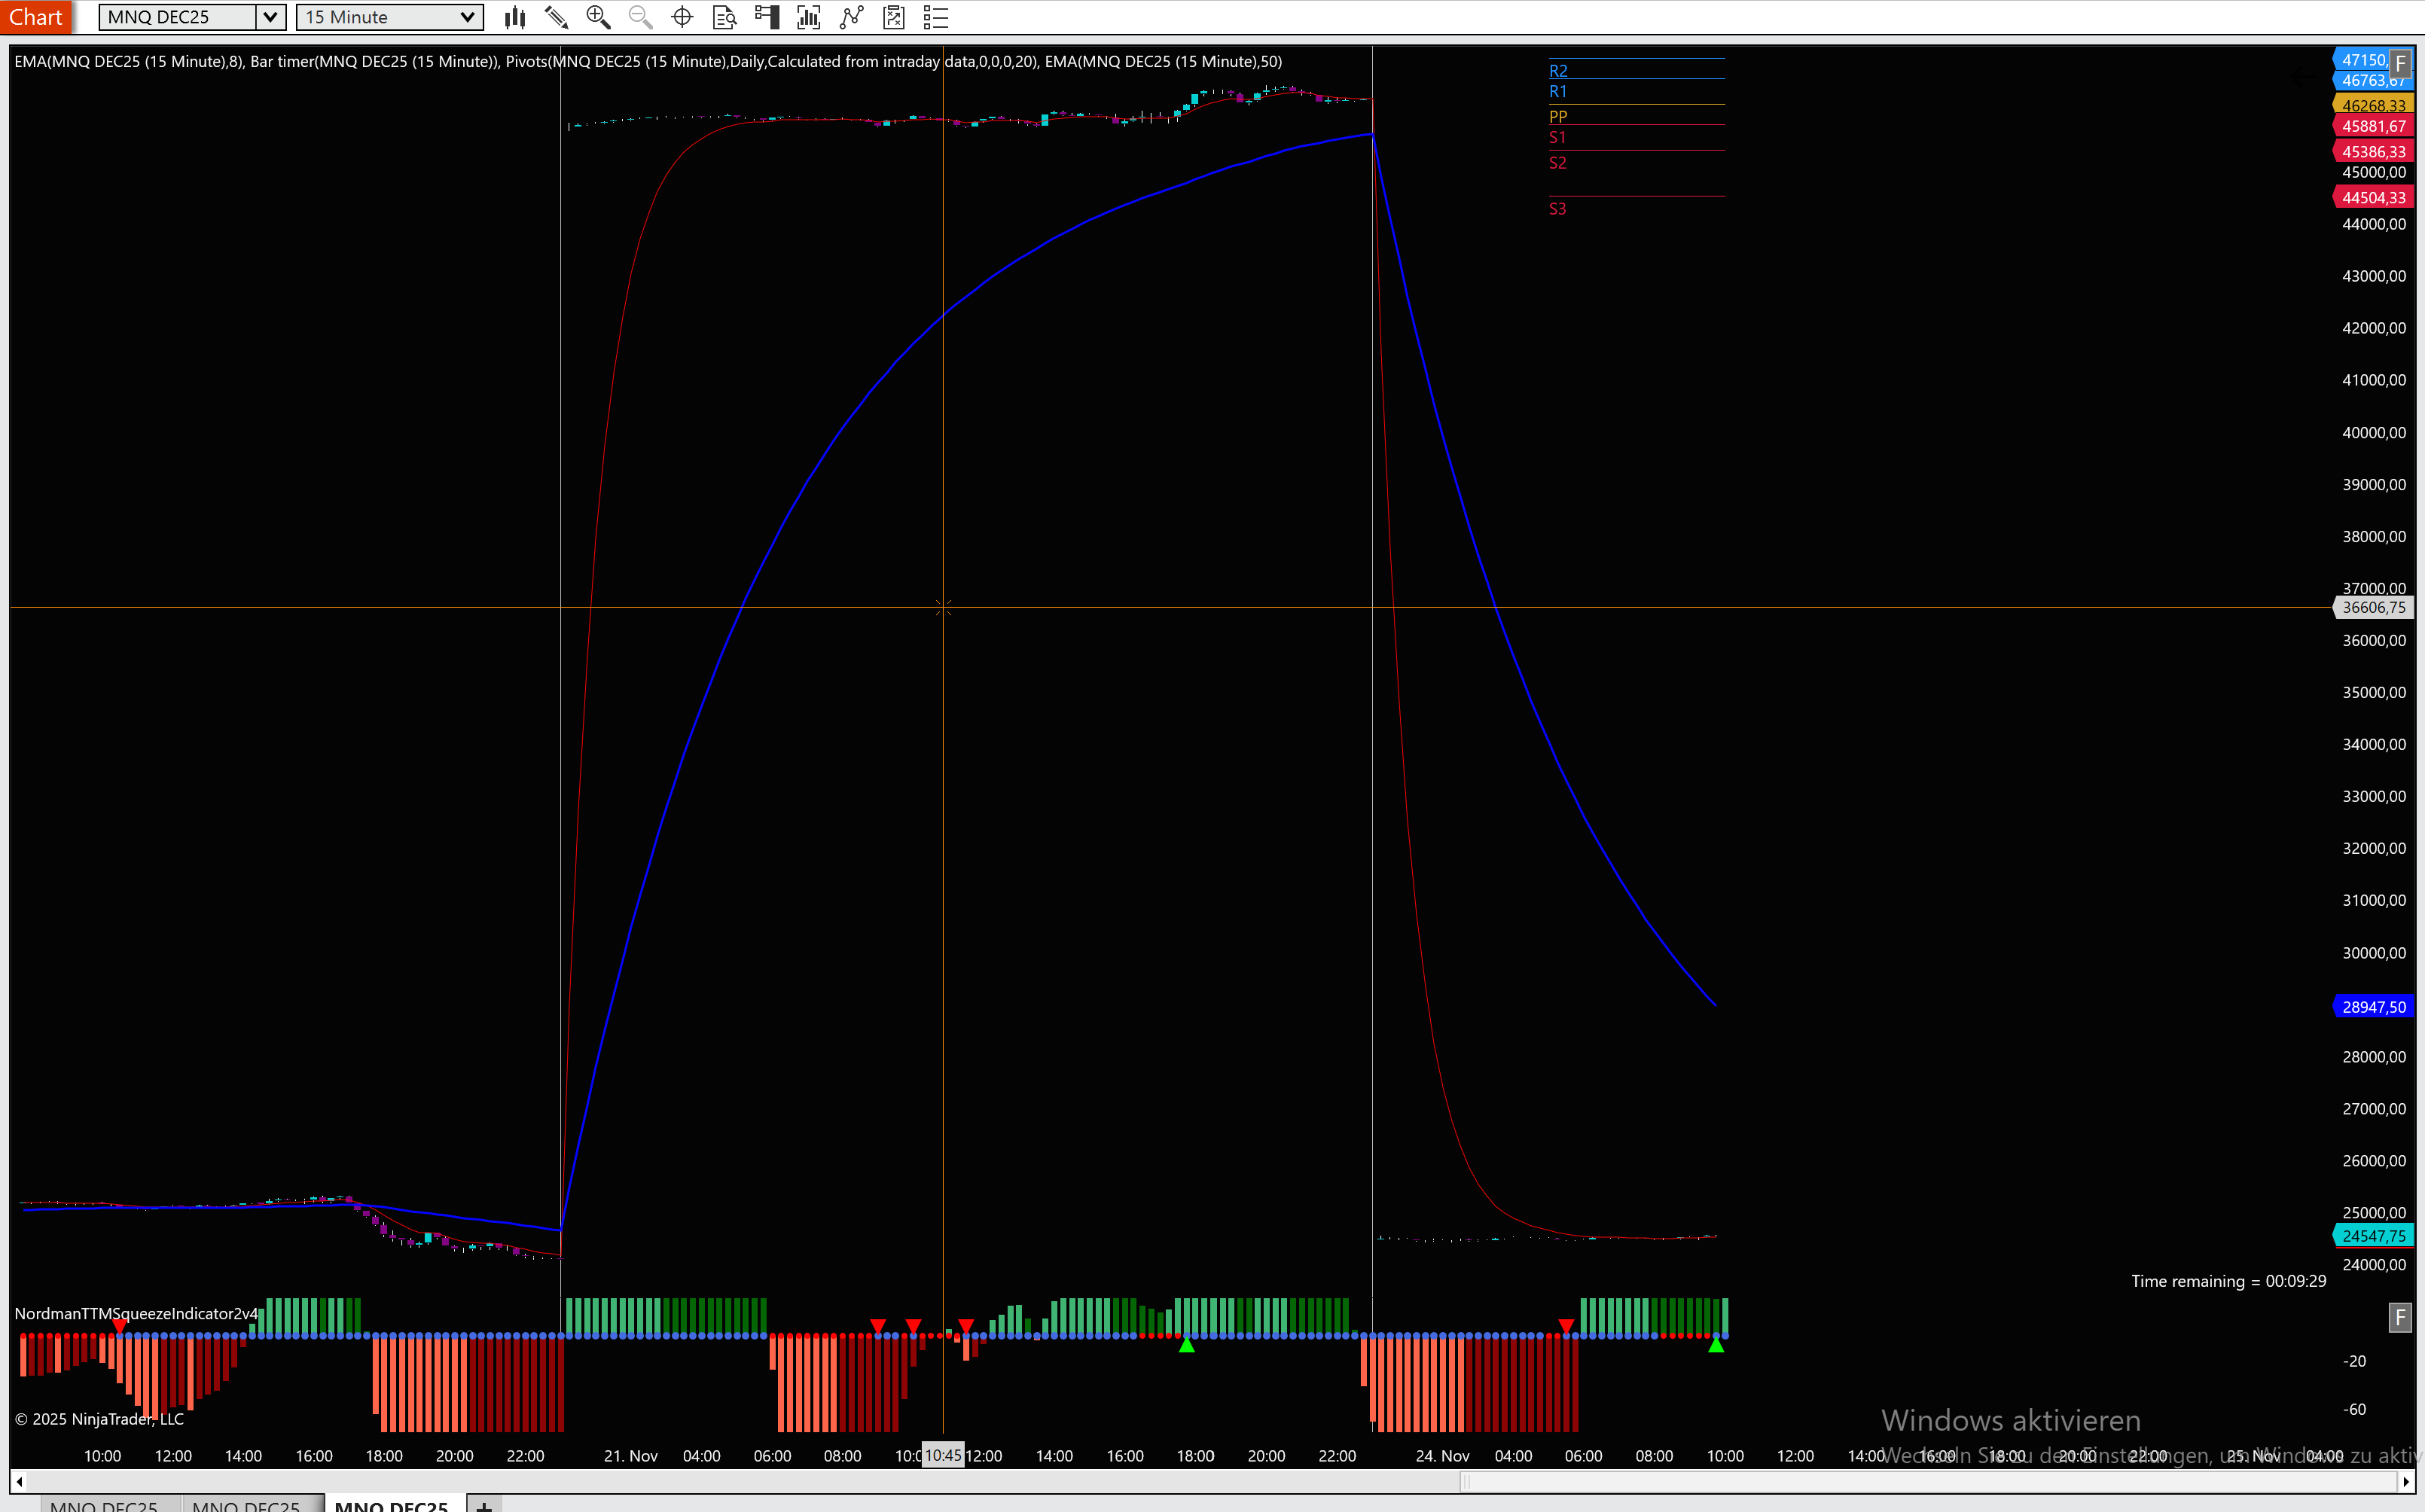2425x1512 pixels.
Task: Open the bar type chart style icon
Action: [x=515, y=17]
